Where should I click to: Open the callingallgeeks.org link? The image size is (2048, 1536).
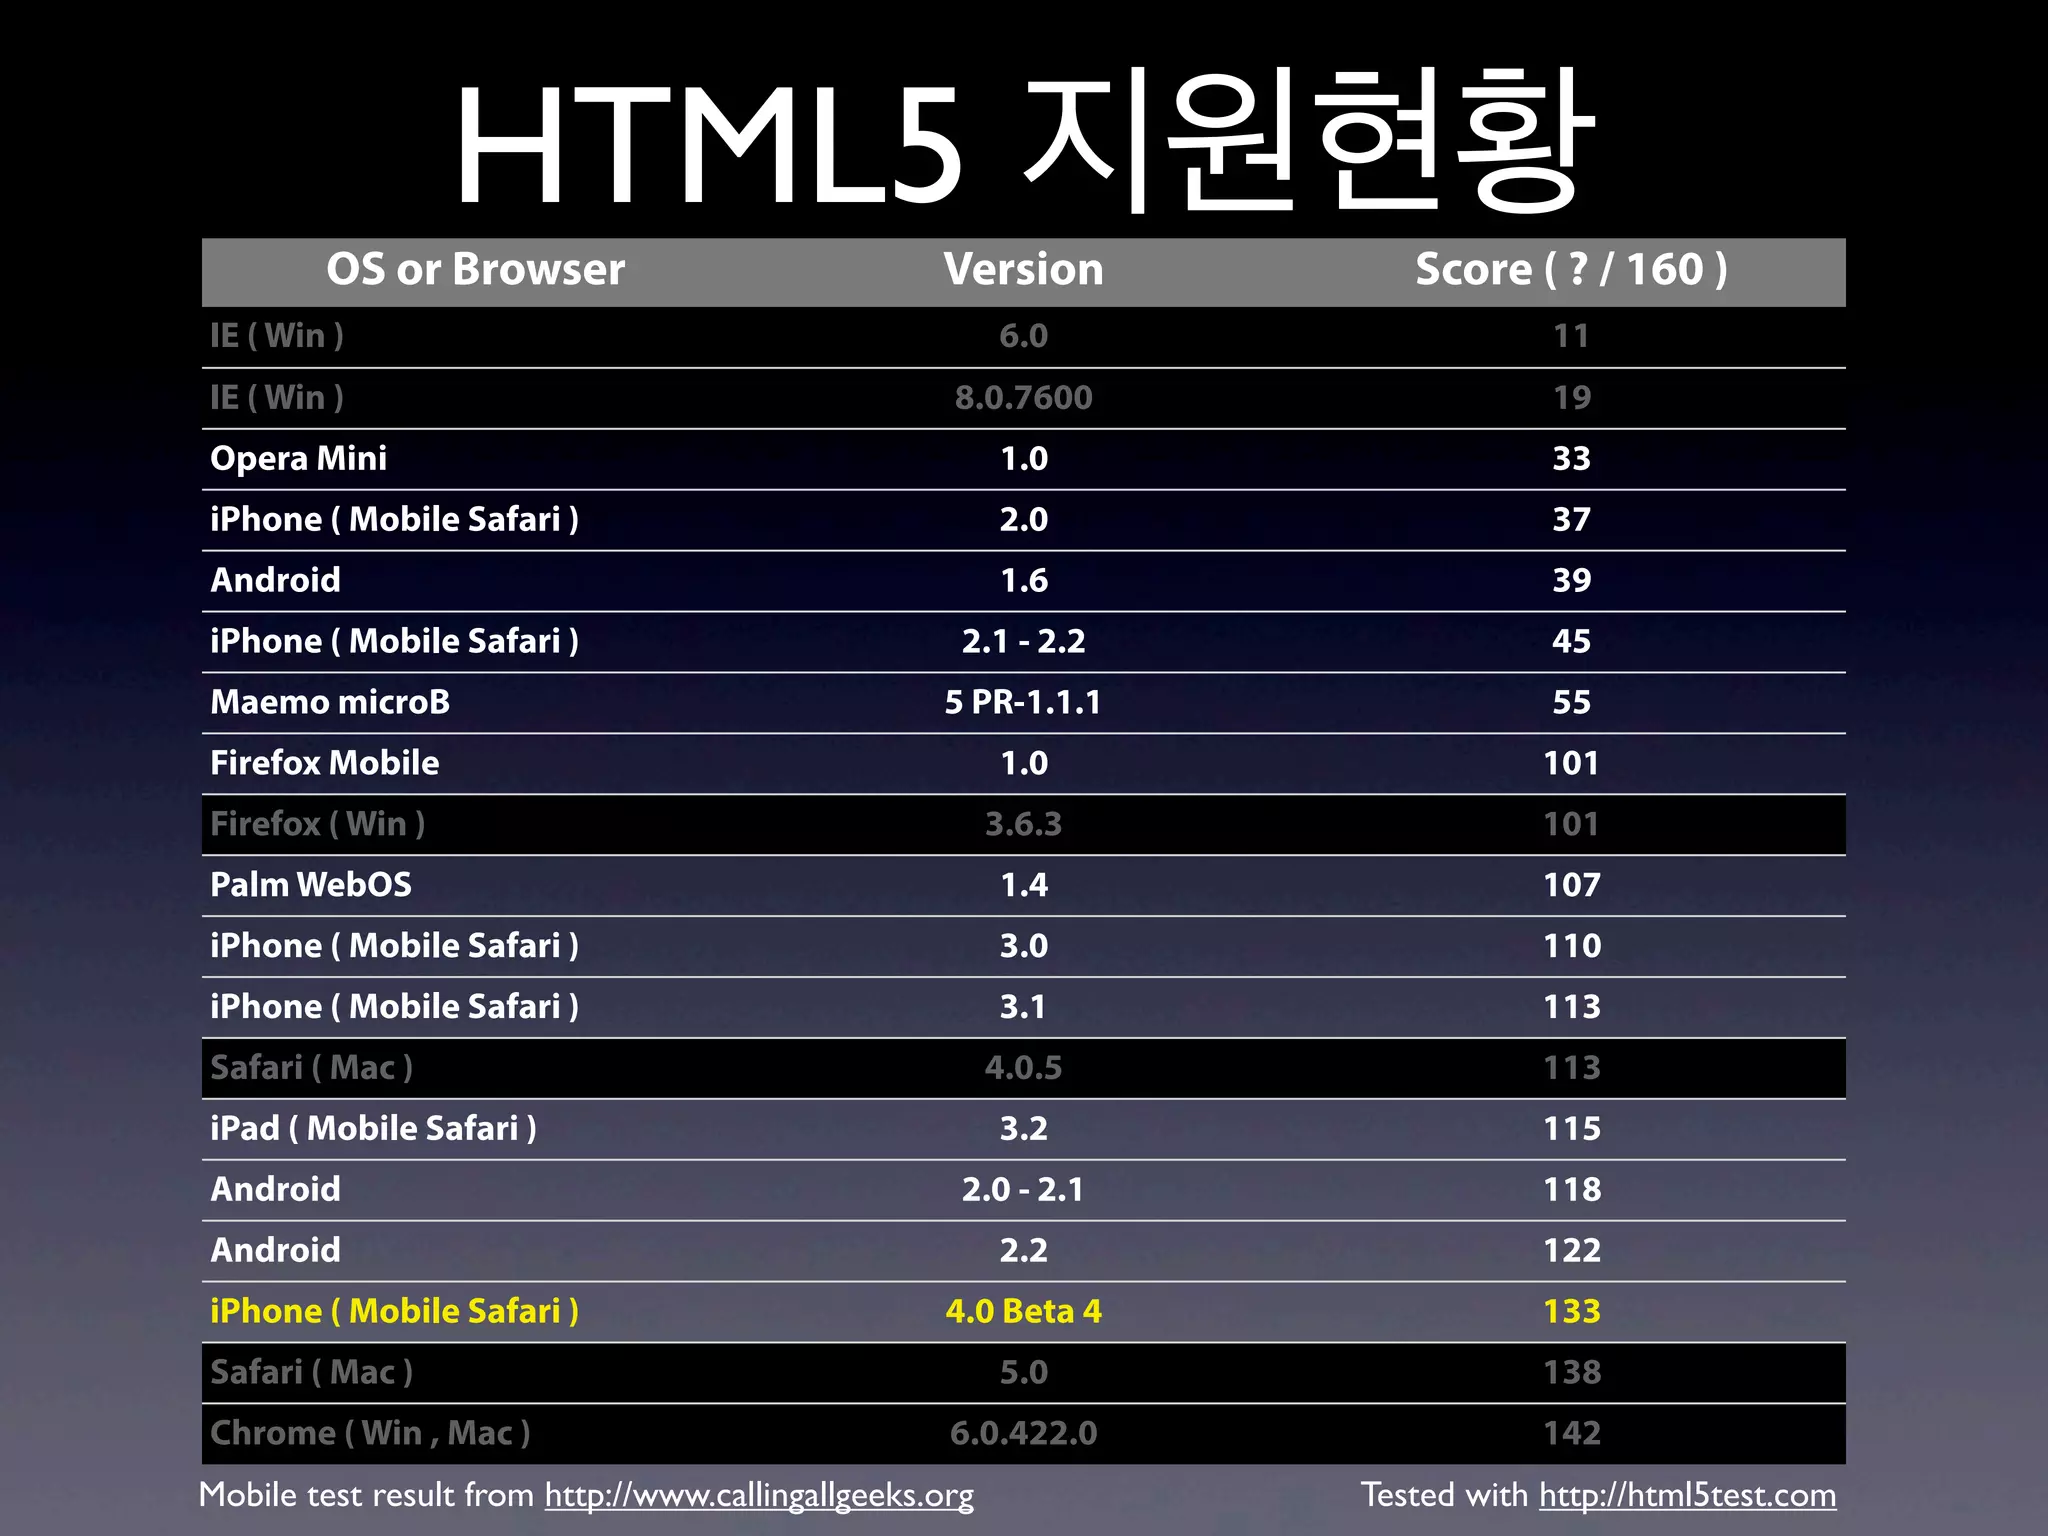759,1495
